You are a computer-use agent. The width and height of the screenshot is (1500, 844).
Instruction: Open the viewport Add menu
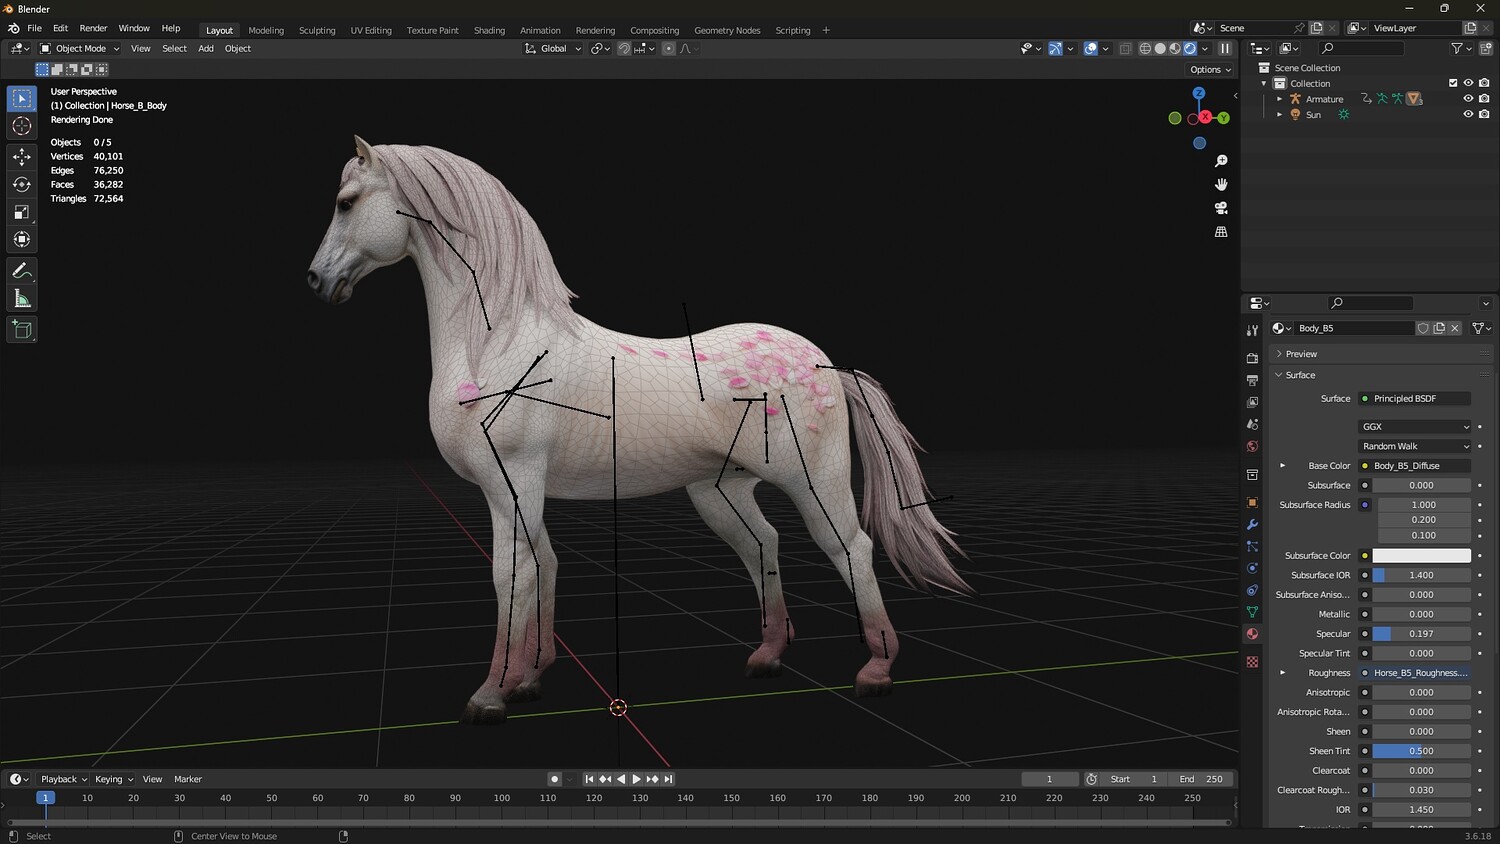pos(206,48)
